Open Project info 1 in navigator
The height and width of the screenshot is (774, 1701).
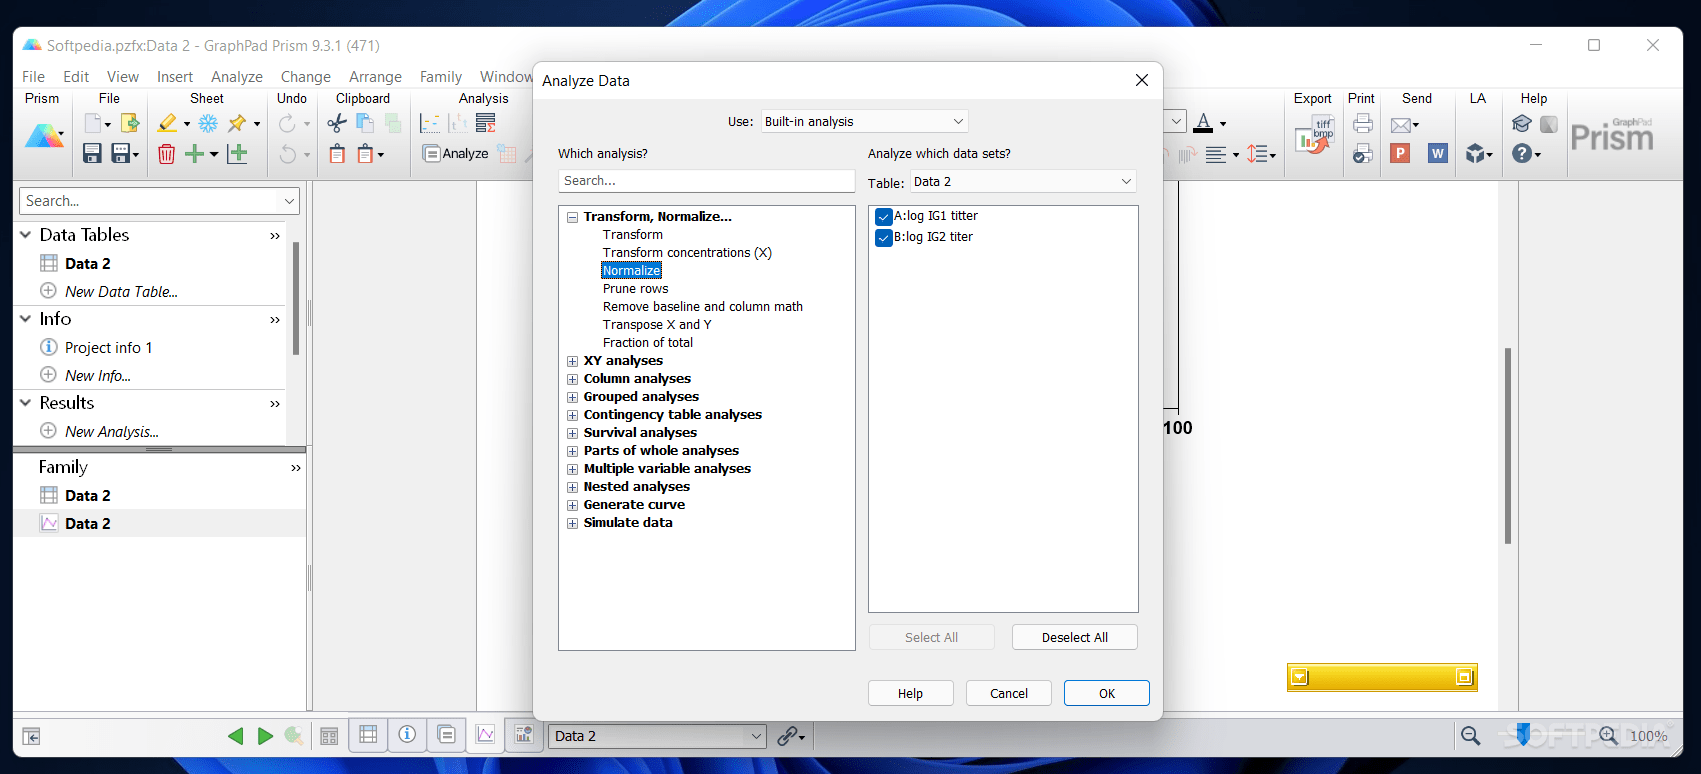point(108,348)
